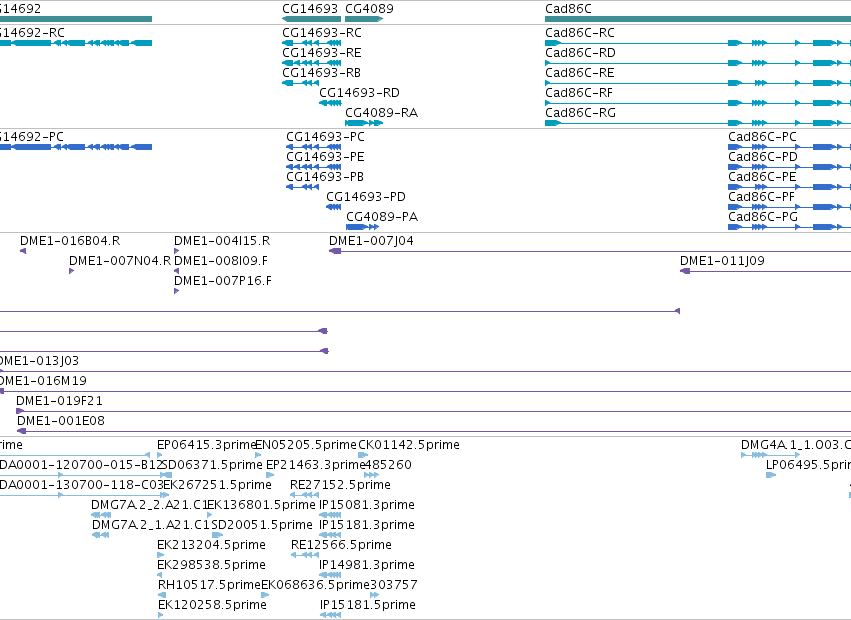Select the SD20051.5prime EST label
851x620 pixels.
262,526
